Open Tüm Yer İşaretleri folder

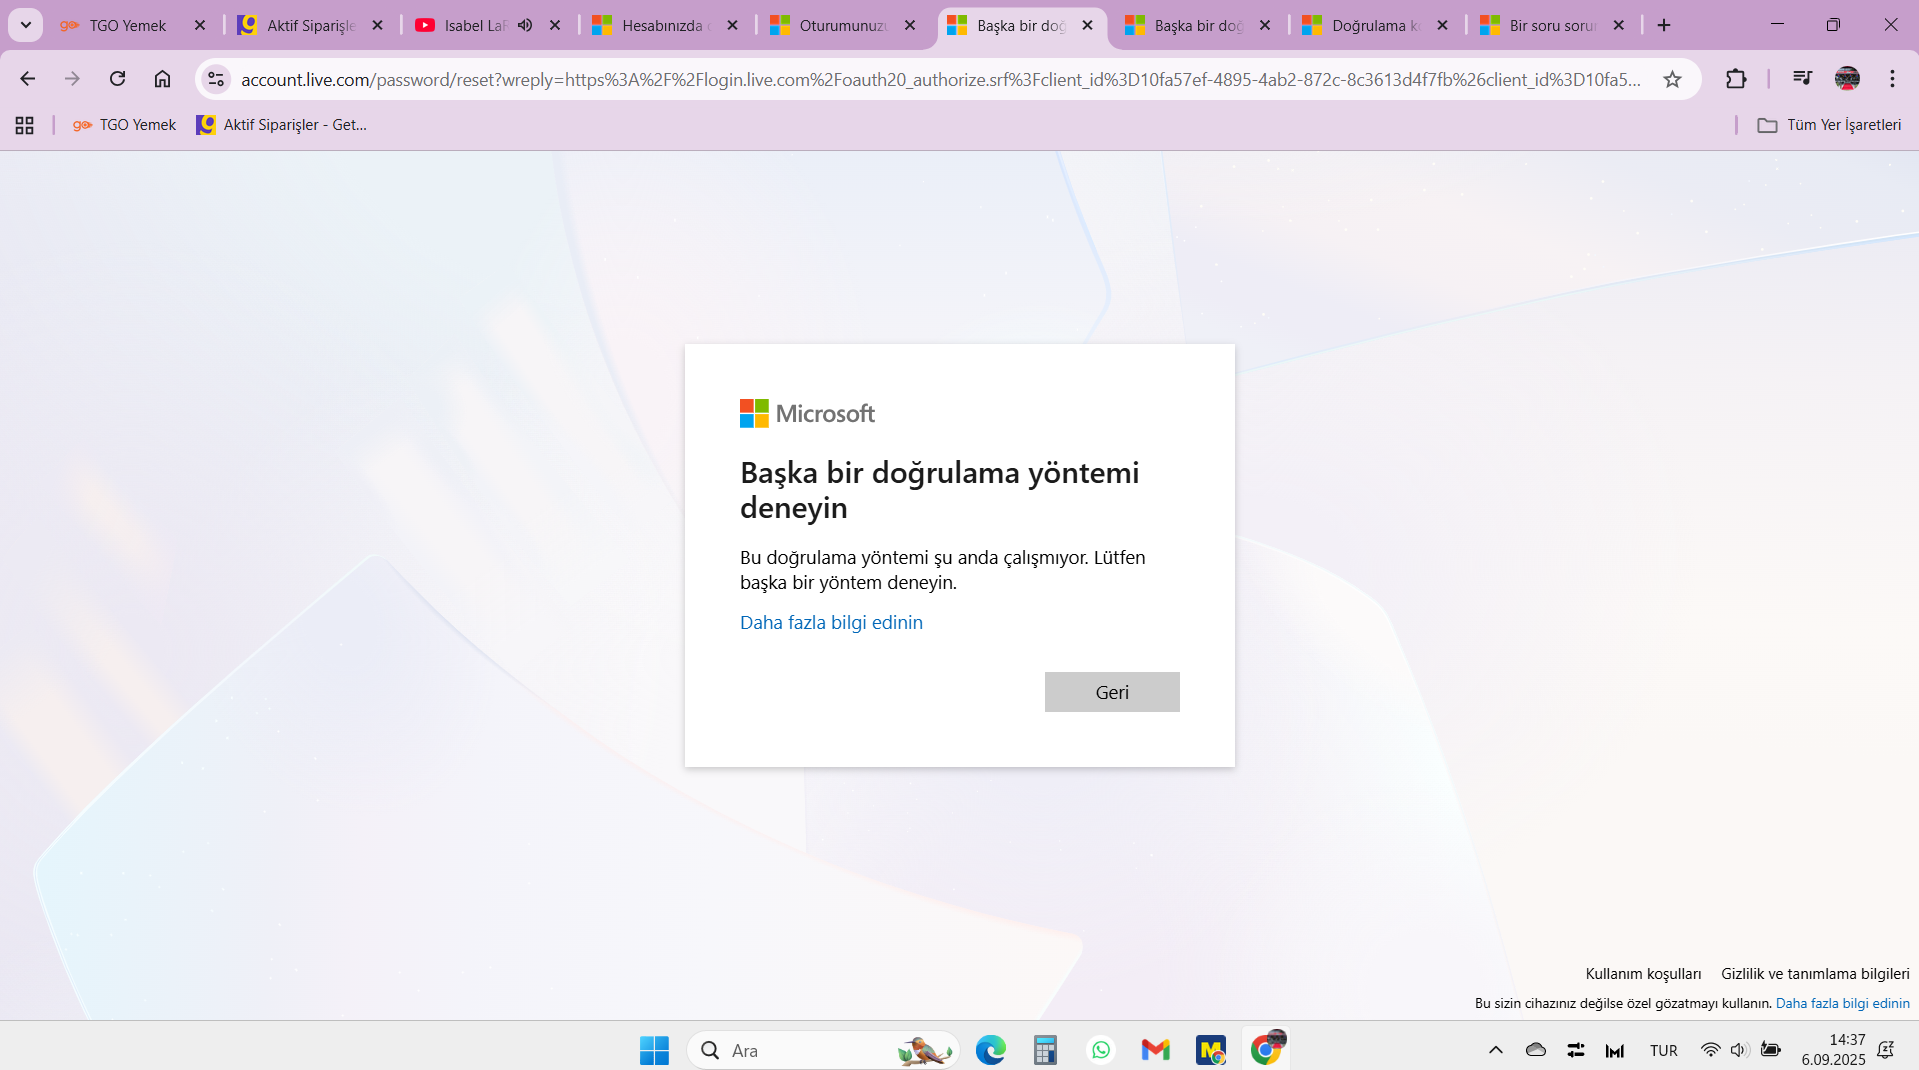(1829, 125)
